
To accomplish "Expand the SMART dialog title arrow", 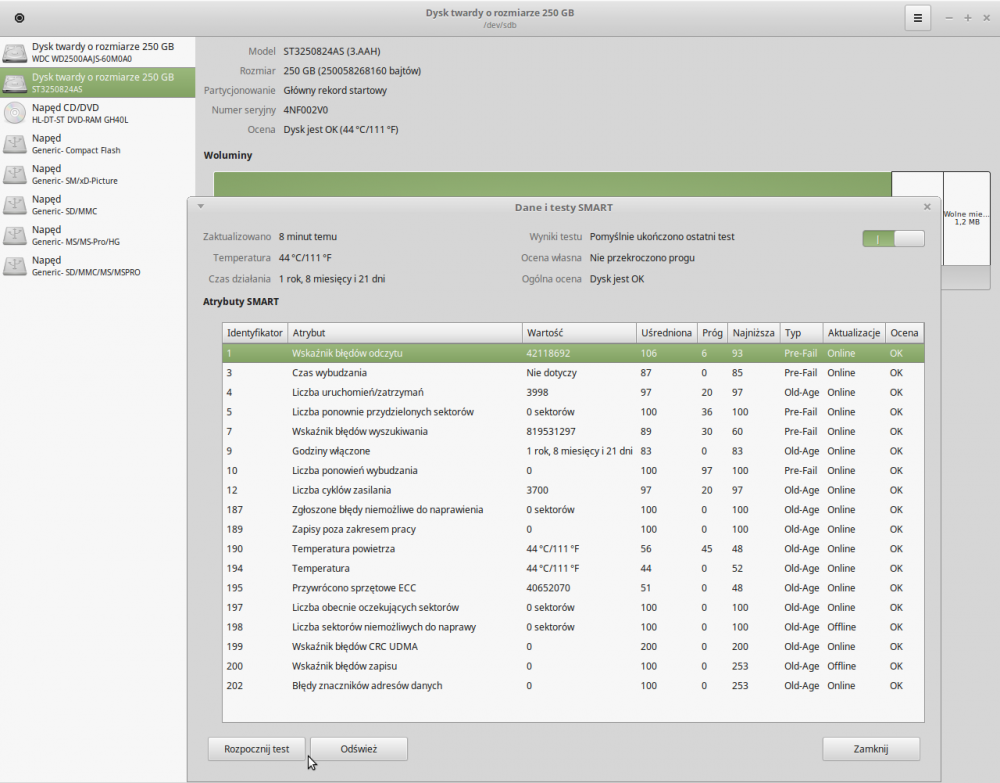I will click(x=200, y=207).
